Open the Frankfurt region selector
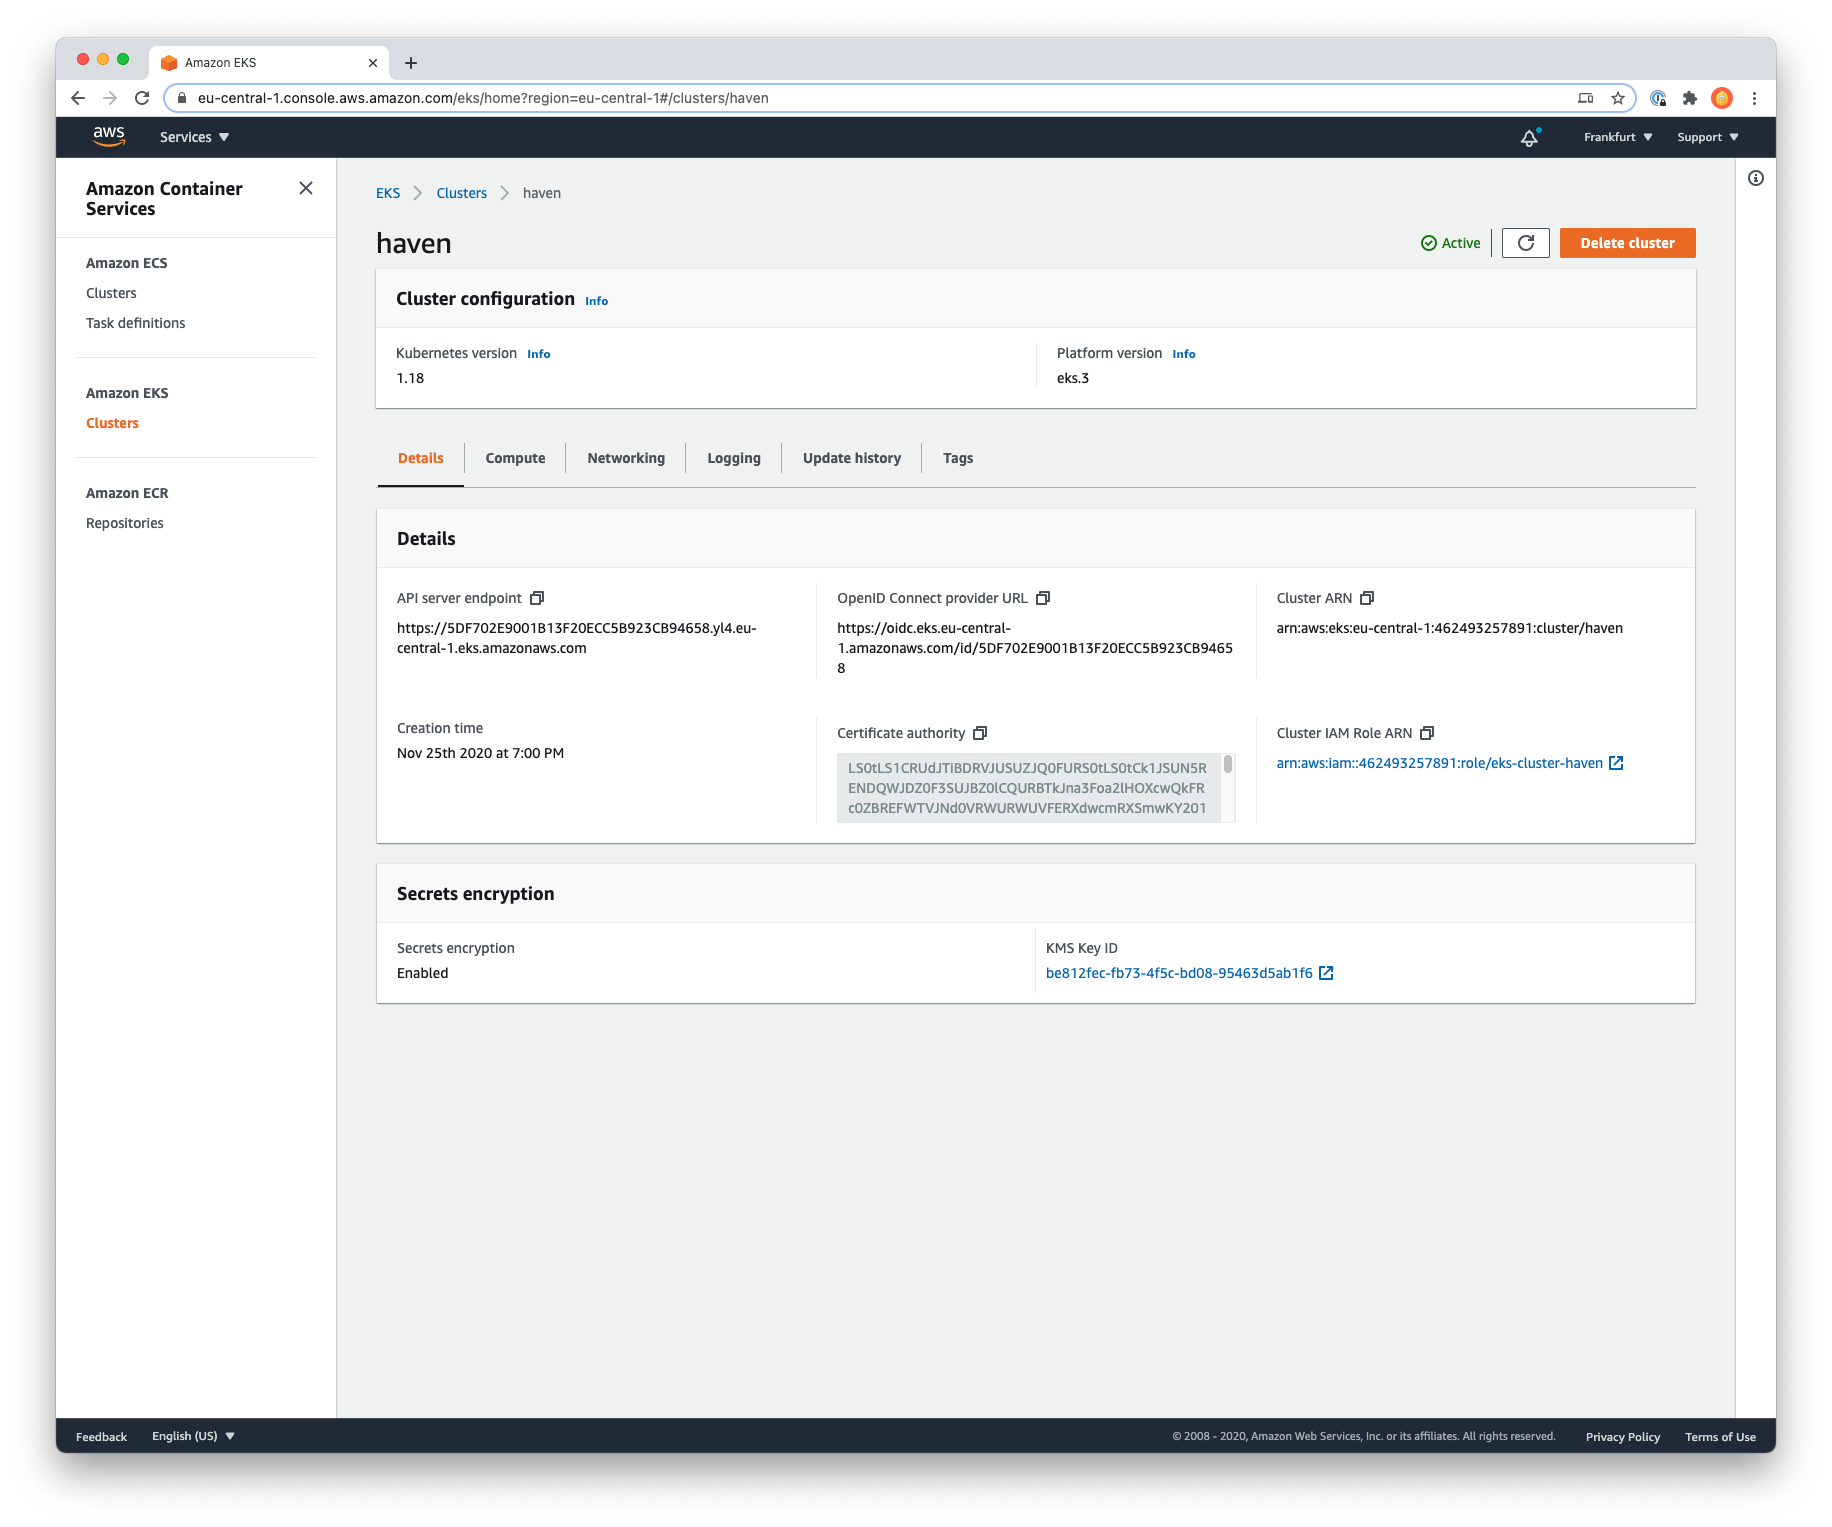This screenshot has height=1527, width=1832. (1616, 137)
